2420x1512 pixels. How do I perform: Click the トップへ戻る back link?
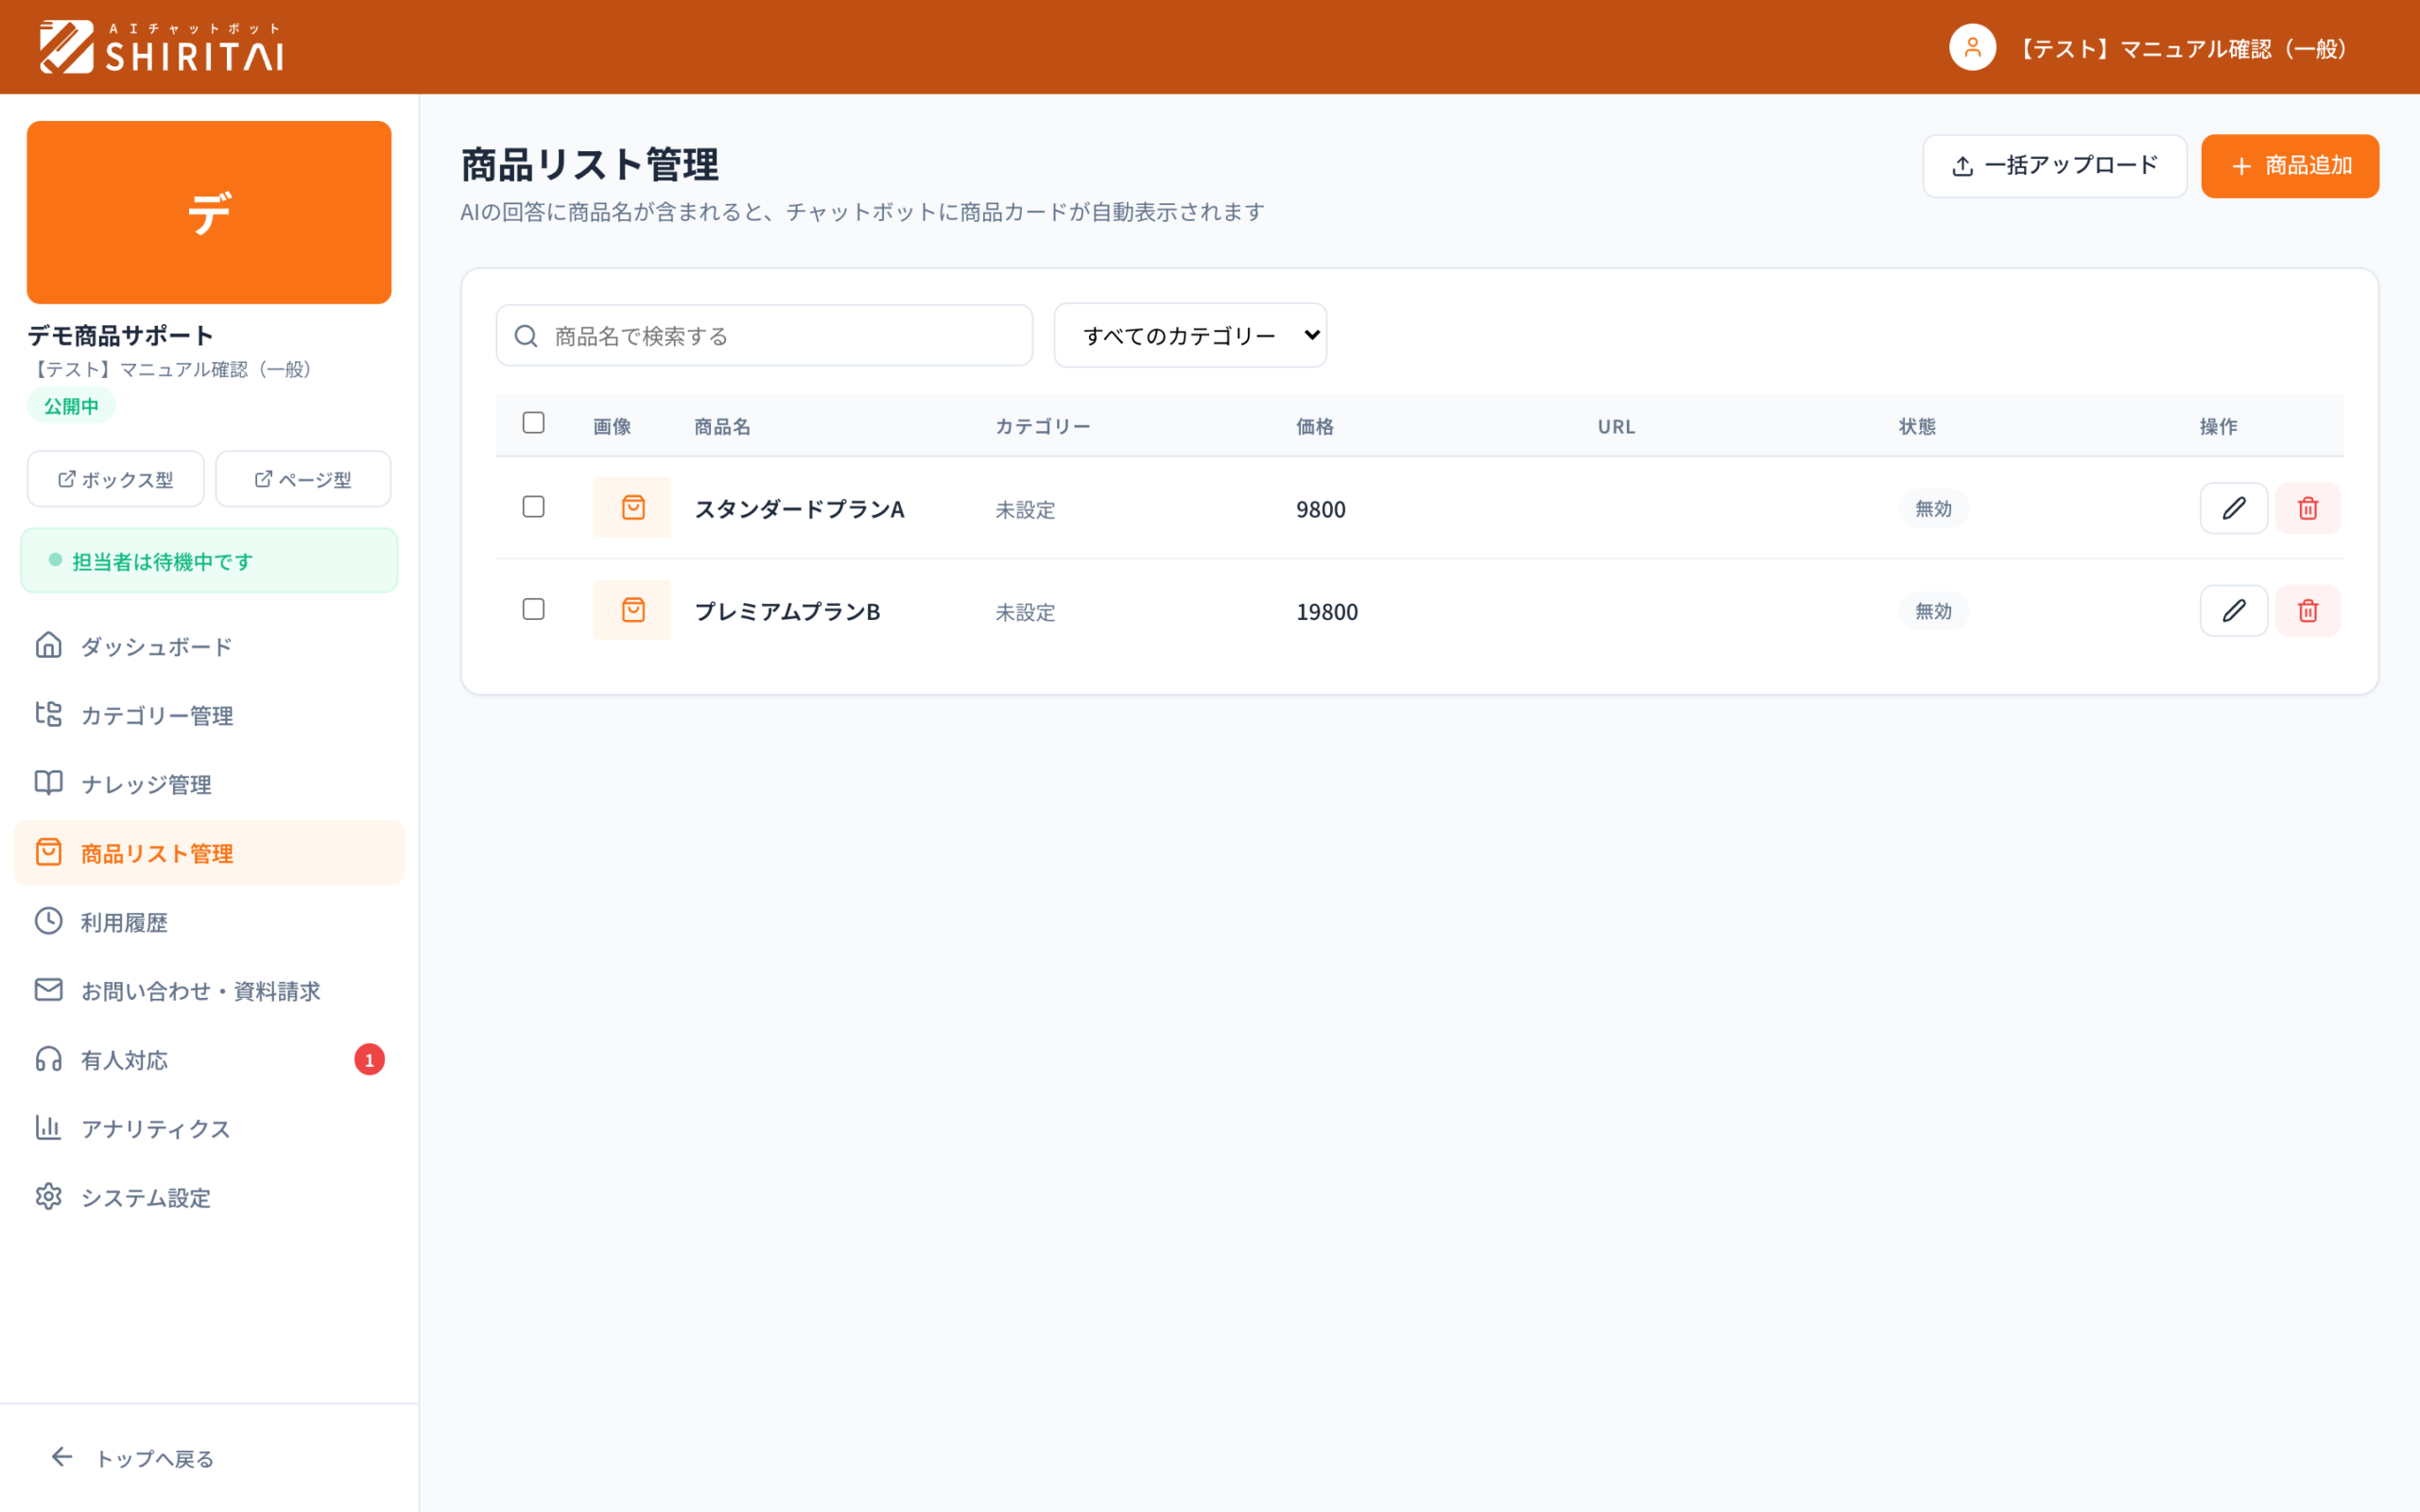(x=132, y=1458)
